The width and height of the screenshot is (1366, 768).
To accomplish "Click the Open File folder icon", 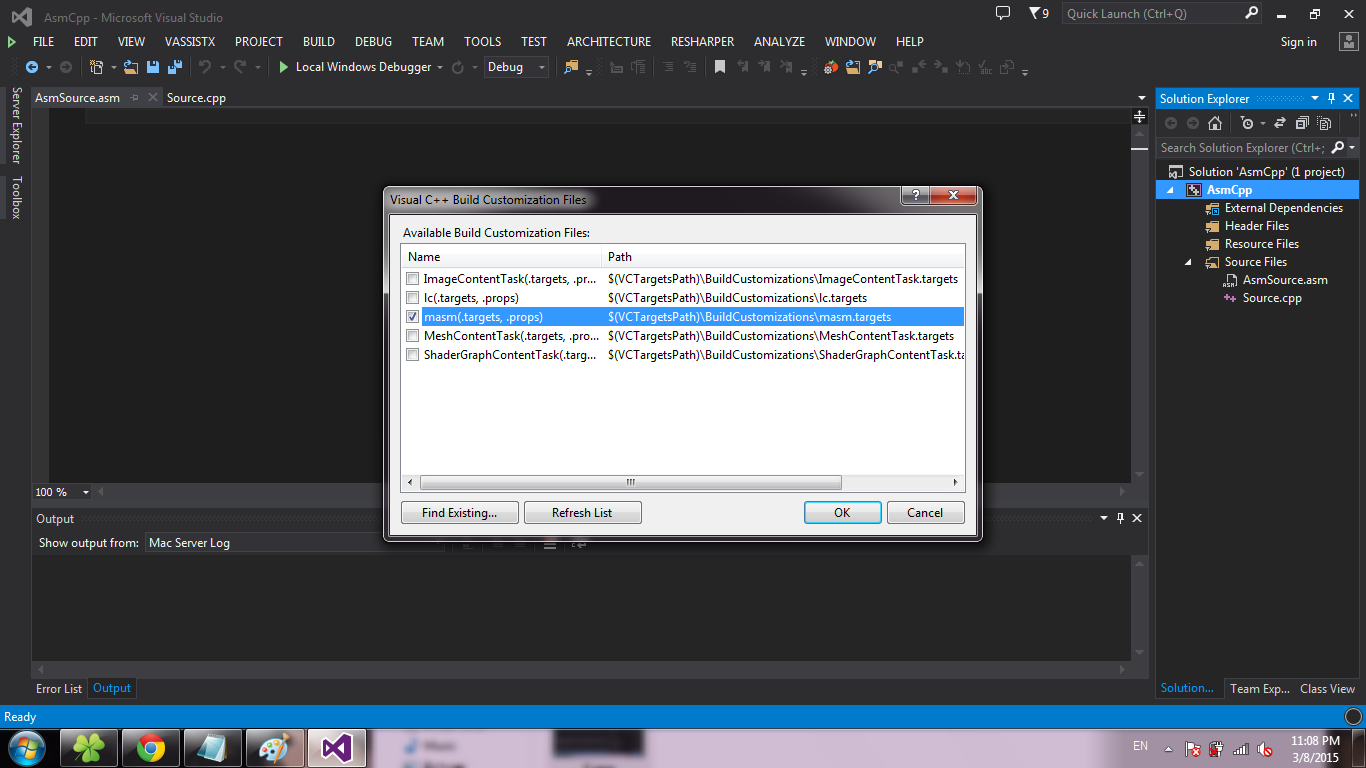I will tap(133, 67).
